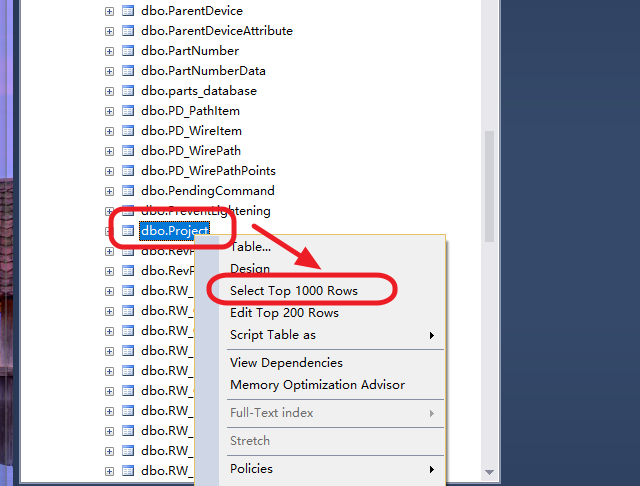The image size is (640, 486).
Task: Click the scrollbar down arrow
Action: point(489,472)
